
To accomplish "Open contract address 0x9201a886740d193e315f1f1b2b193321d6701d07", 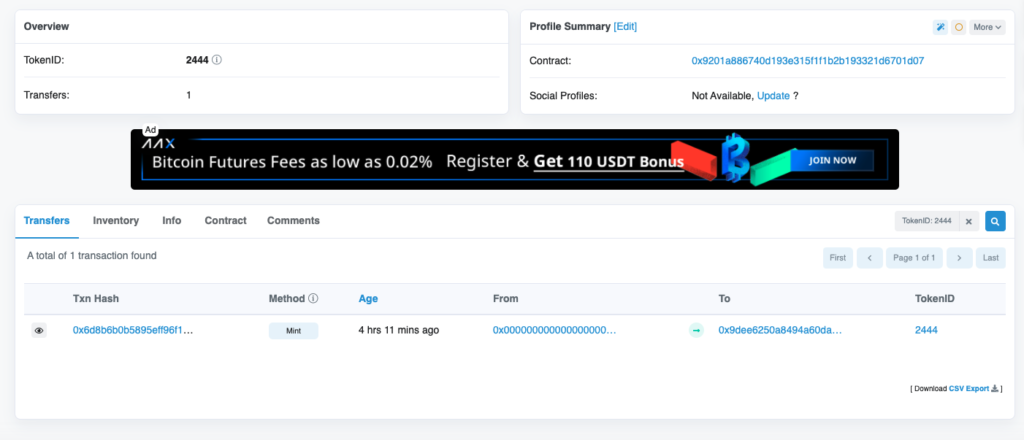I will (808, 61).
